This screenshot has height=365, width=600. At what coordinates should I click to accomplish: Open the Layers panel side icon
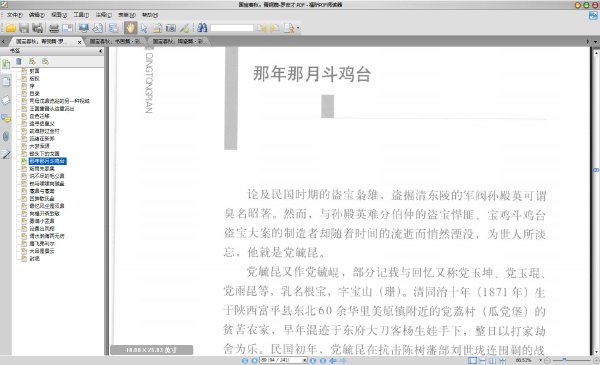click(x=6, y=100)
